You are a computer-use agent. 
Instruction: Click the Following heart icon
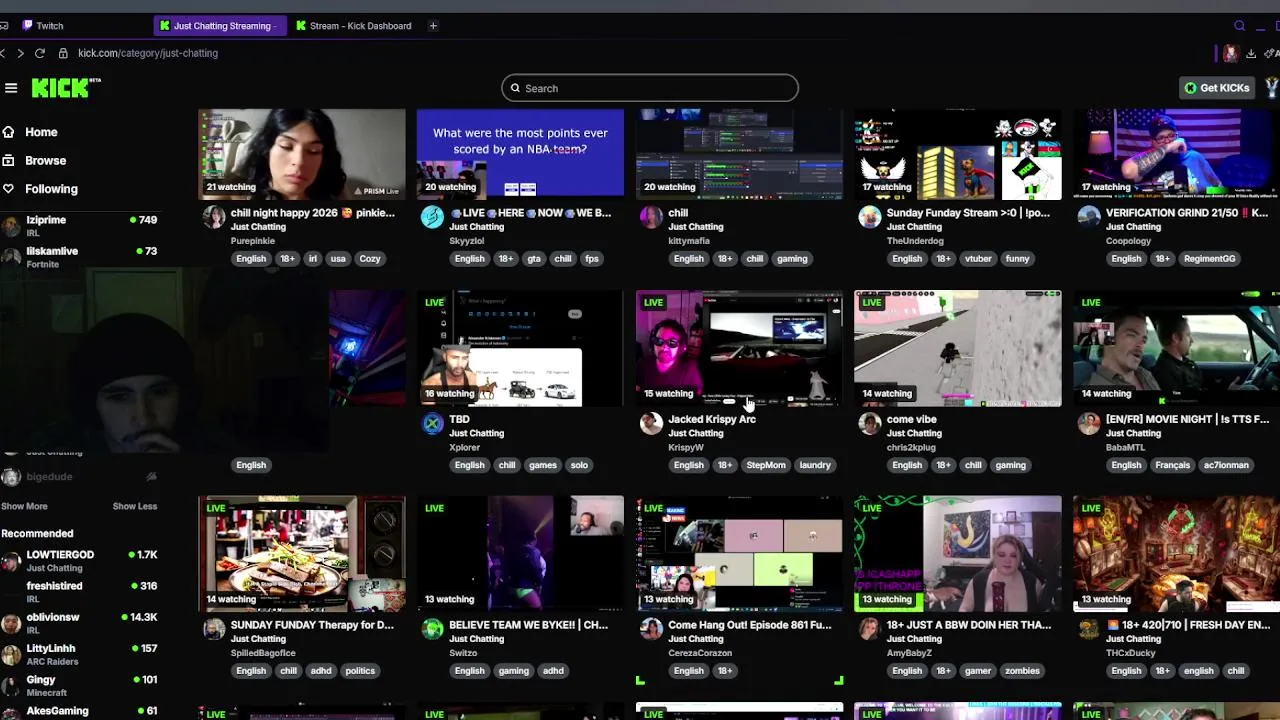8,189
